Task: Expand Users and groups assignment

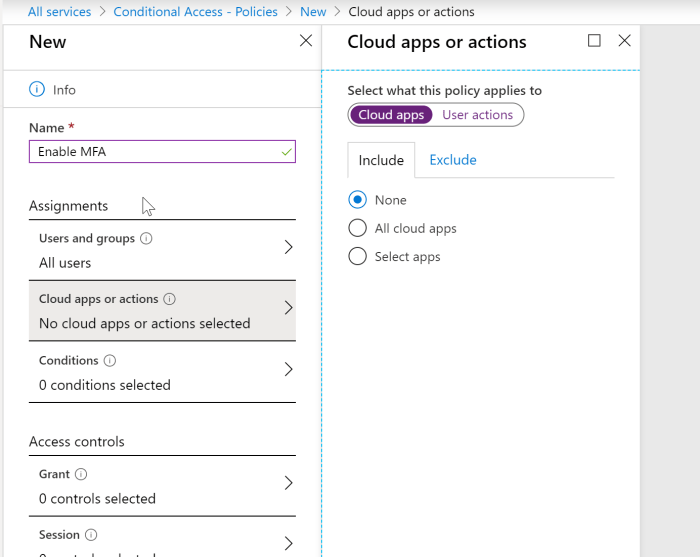Action: [288, 248]
